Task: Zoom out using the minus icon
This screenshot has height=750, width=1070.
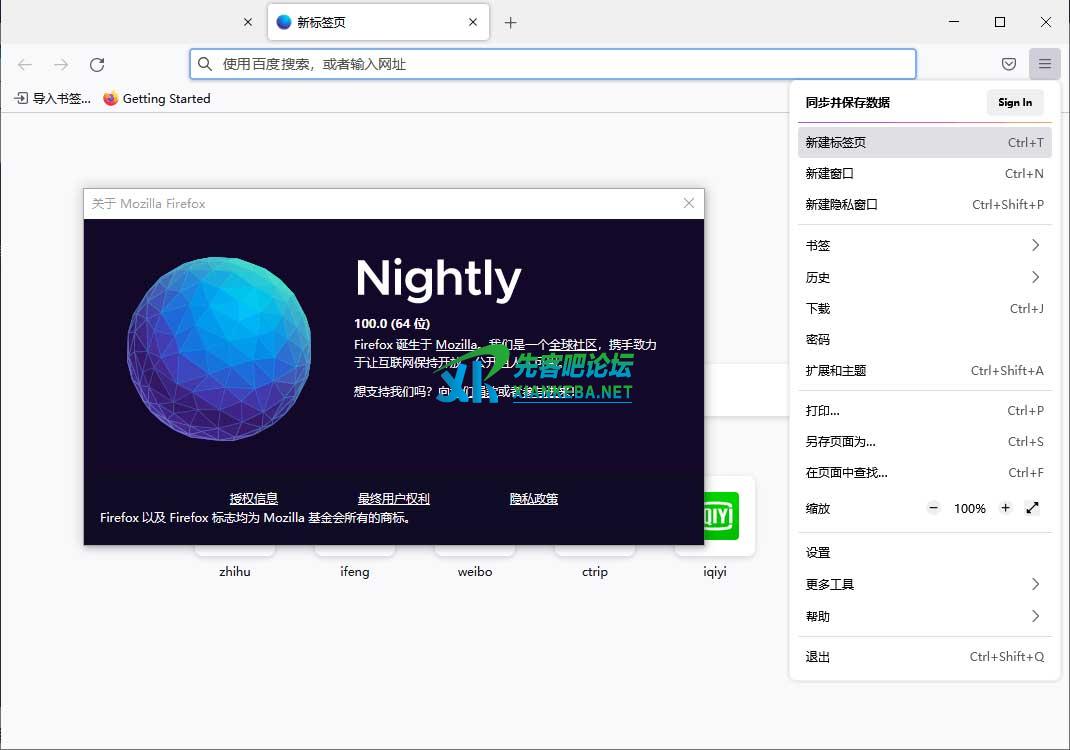Action: pos(933,508)
